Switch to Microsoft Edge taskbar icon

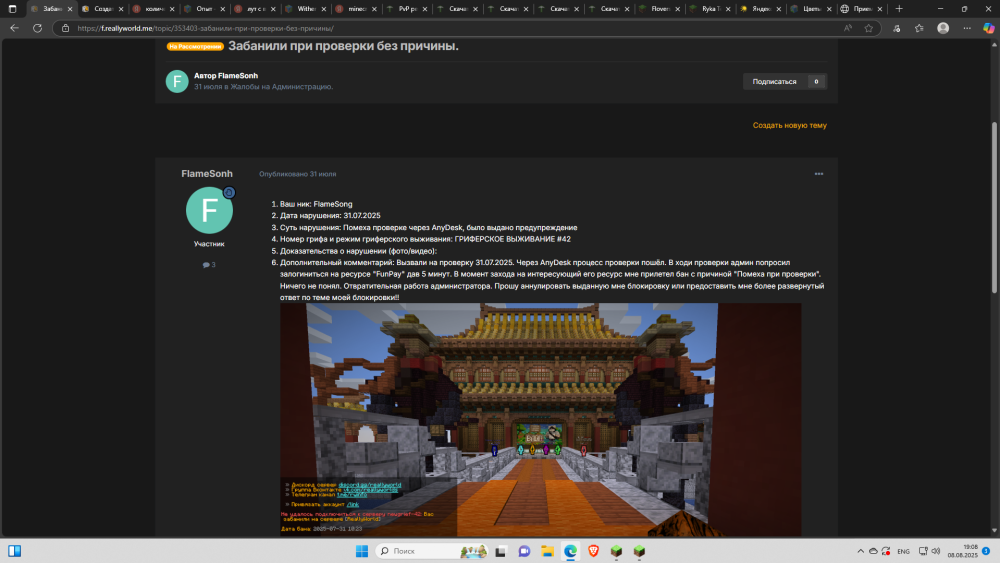(570, 551)
